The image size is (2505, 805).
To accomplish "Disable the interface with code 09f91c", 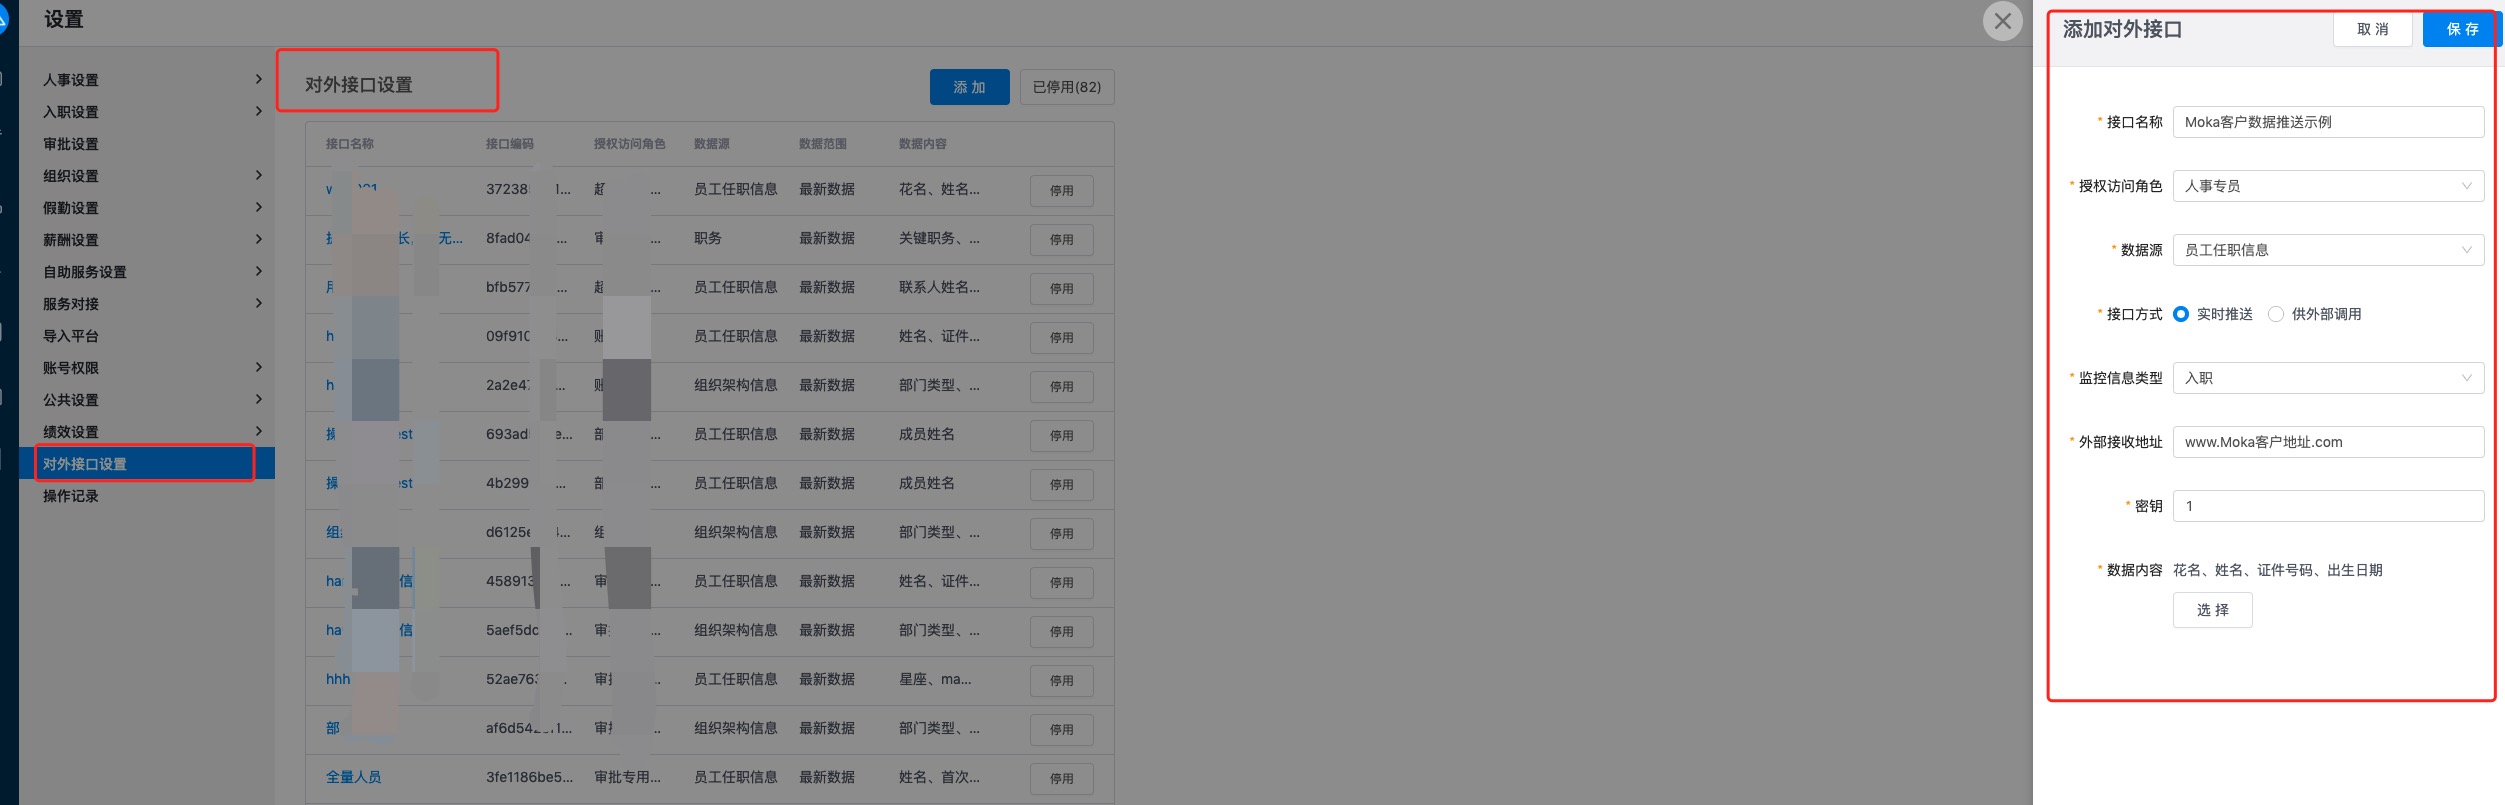I will 1061,337.
